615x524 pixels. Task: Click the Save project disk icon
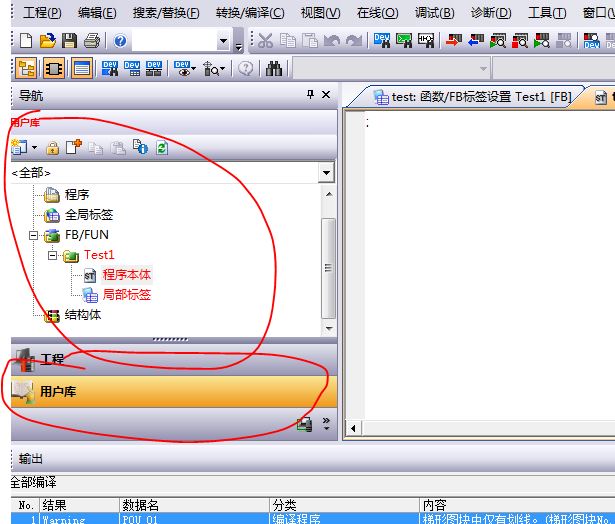point(69,41)
